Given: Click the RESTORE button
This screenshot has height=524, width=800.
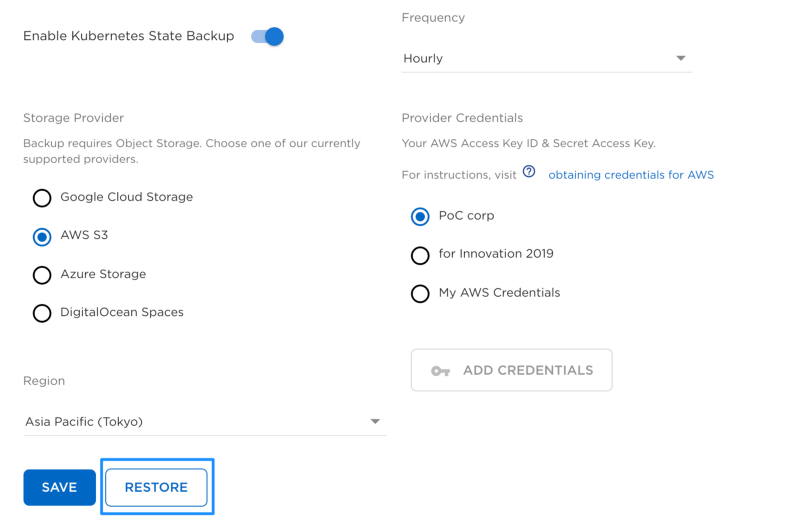Looking at the screenshot, I should click(x=156, y=487).
